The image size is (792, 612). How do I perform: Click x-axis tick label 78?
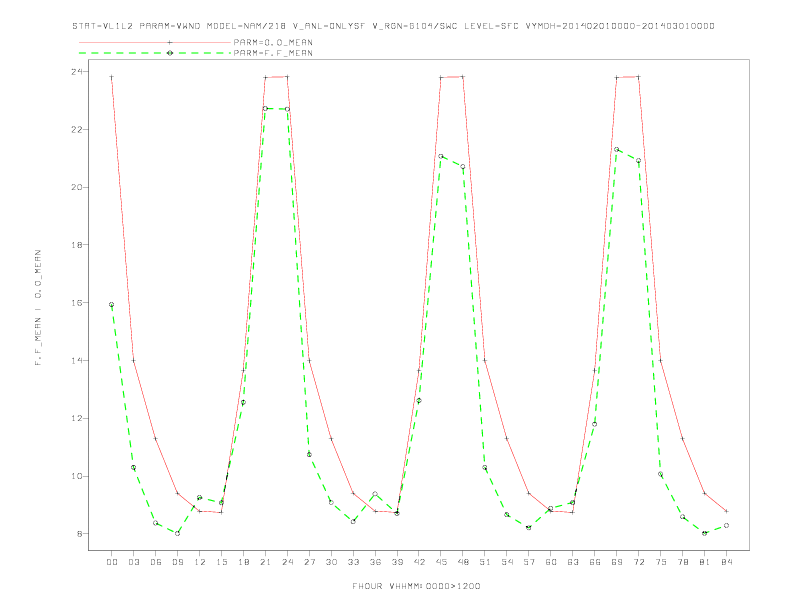tap(682, 562)
